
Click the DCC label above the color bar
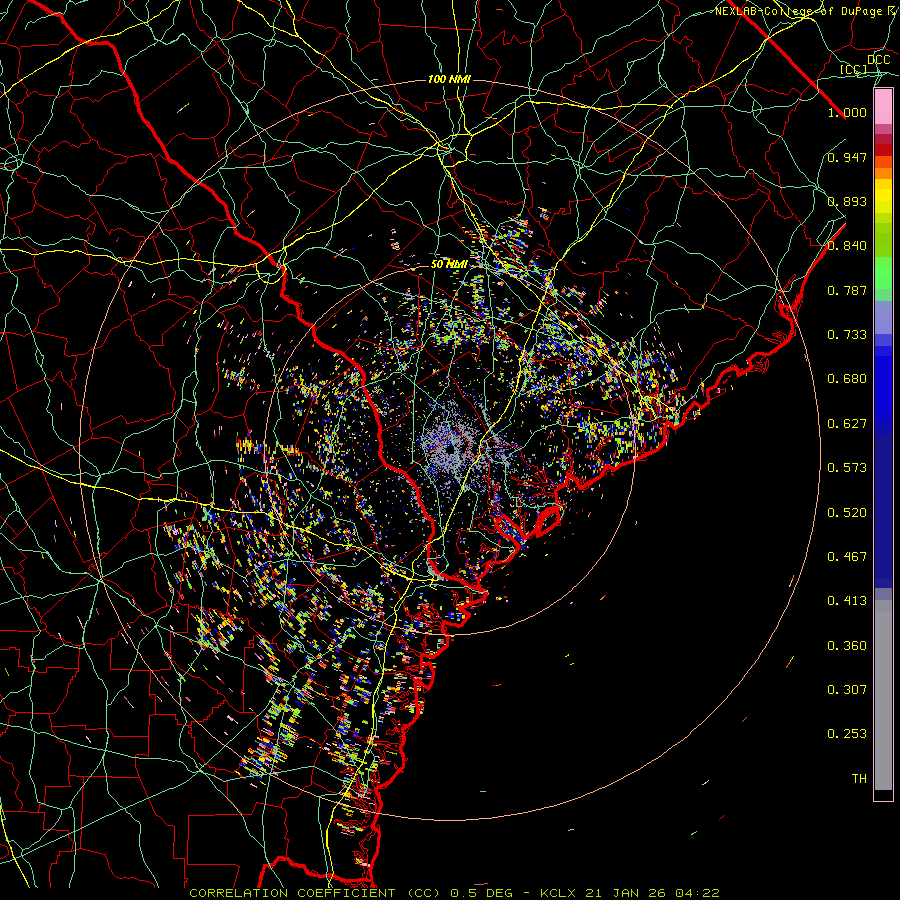coord(879,60)
